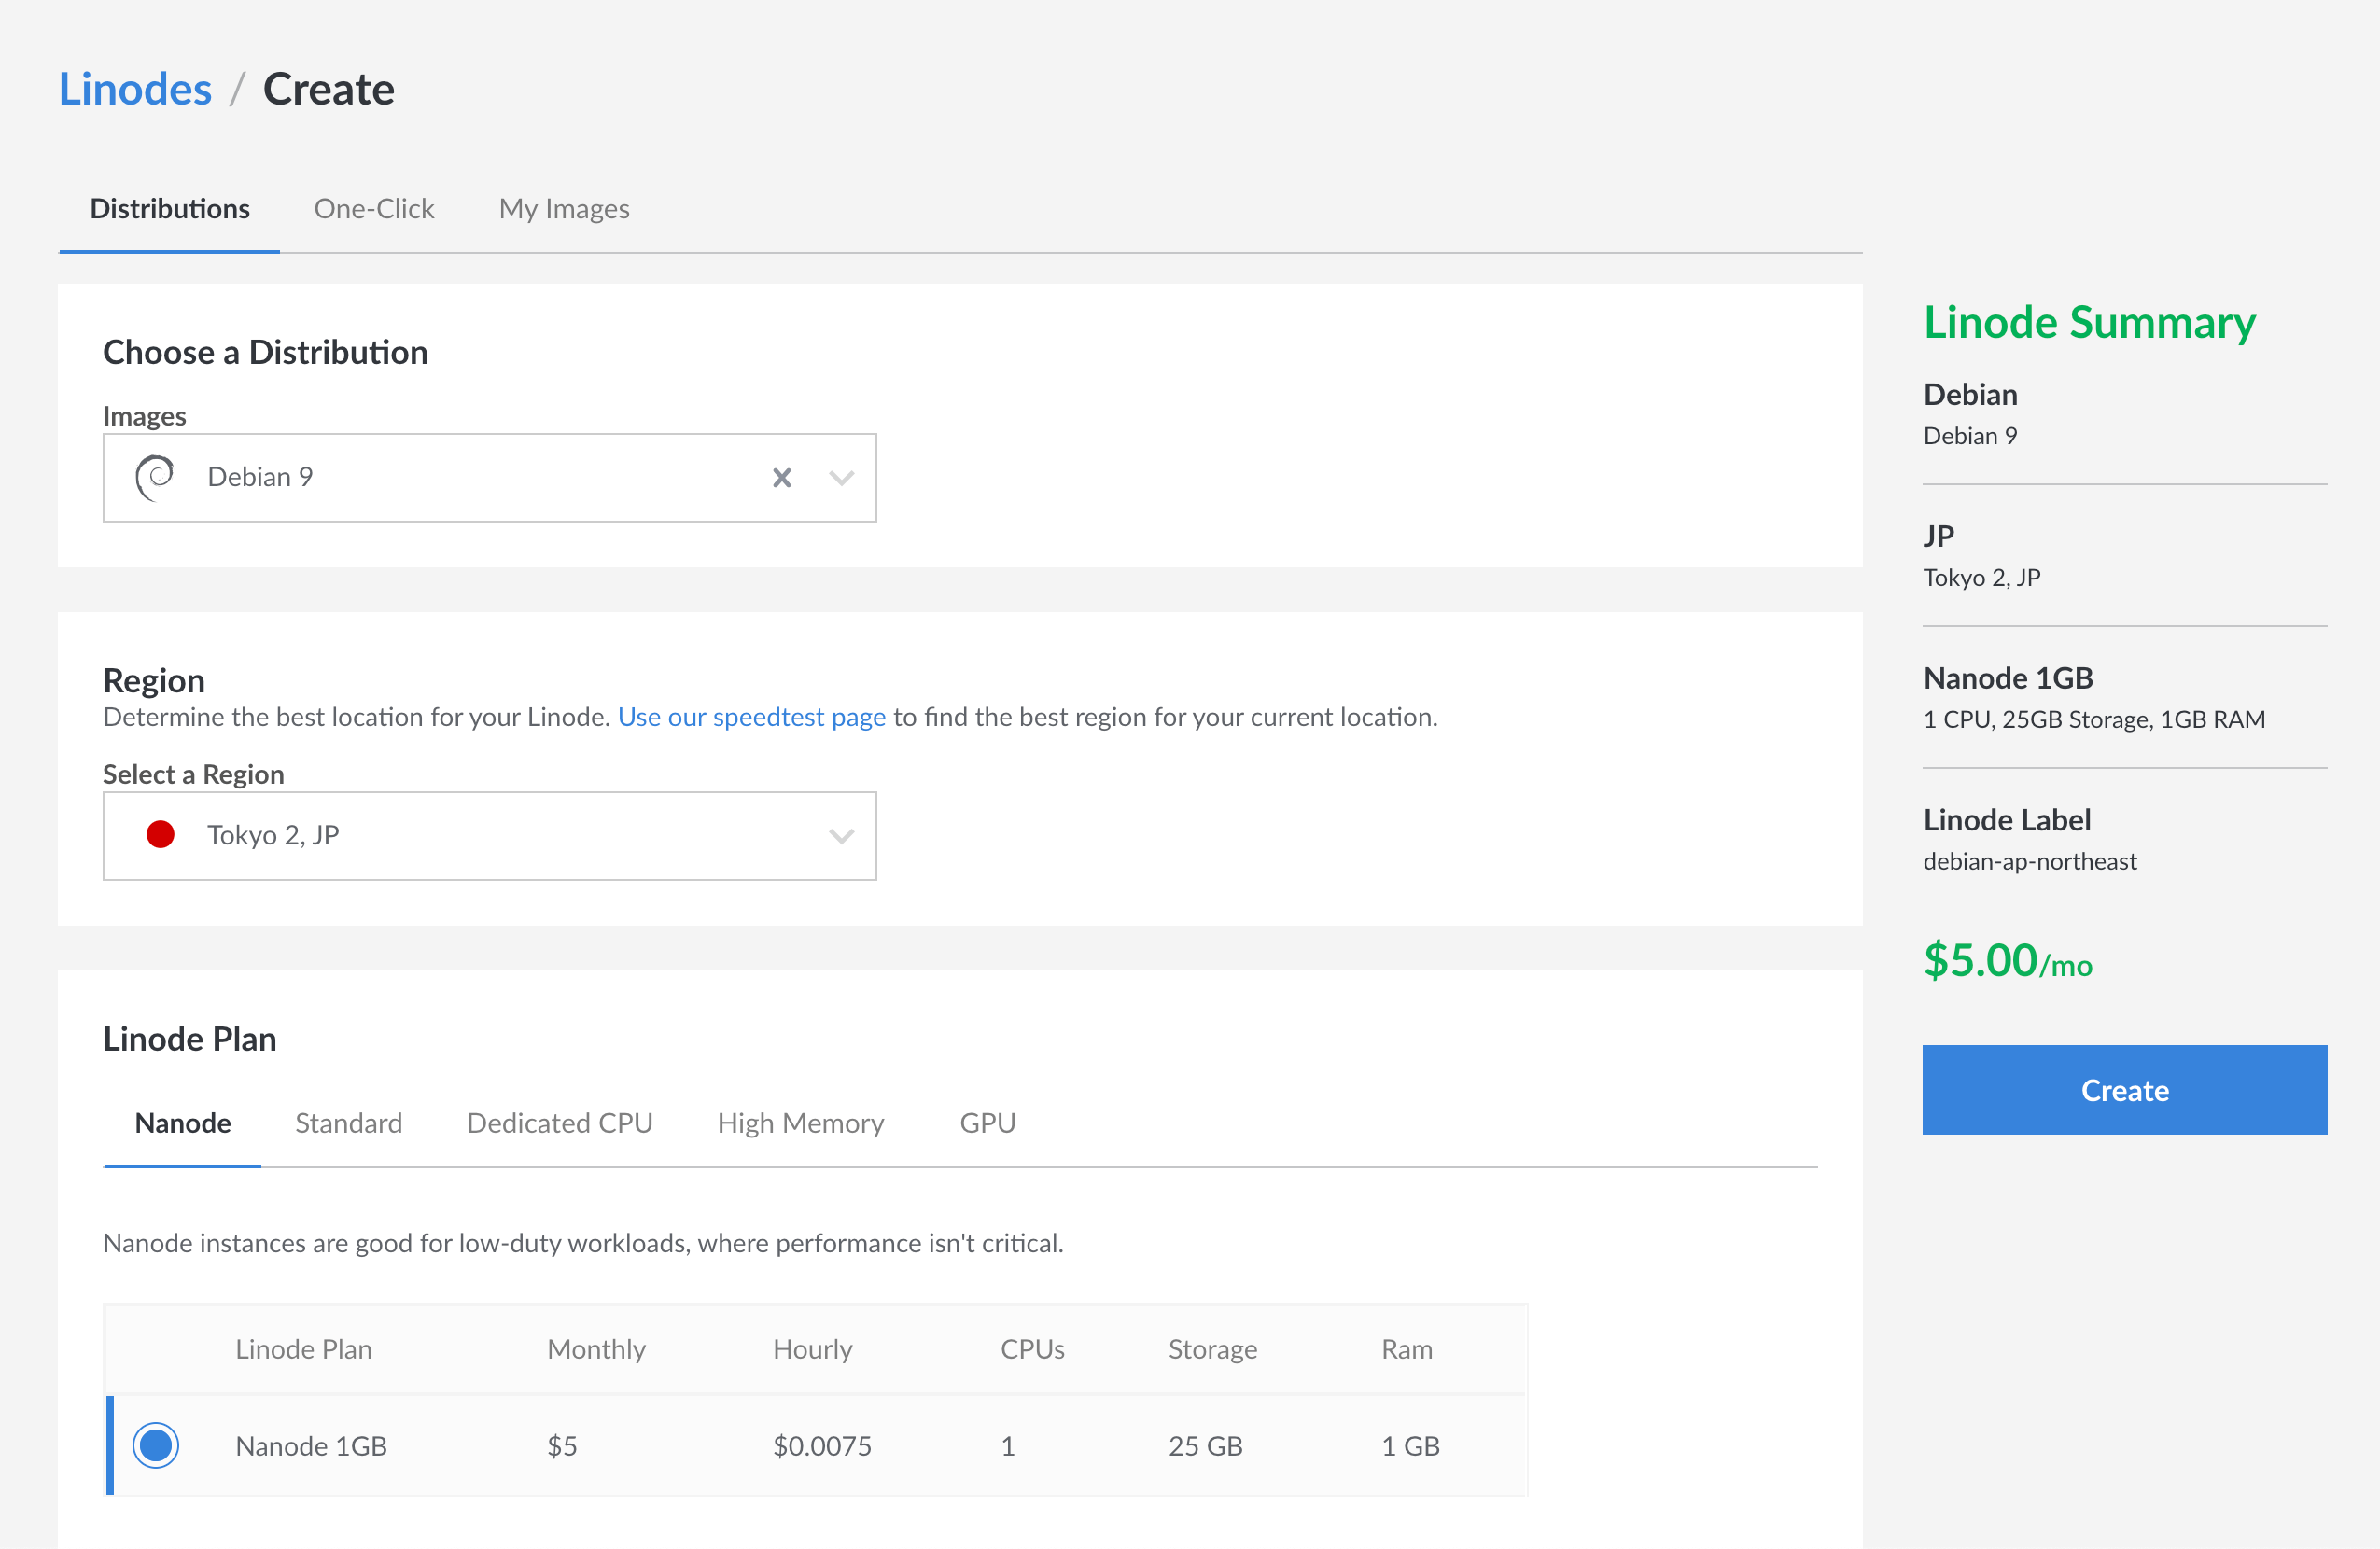Go back to Linodes breadcrumb link
Viewport: 2380px width, 1549px height.
[x=135, y=89]
